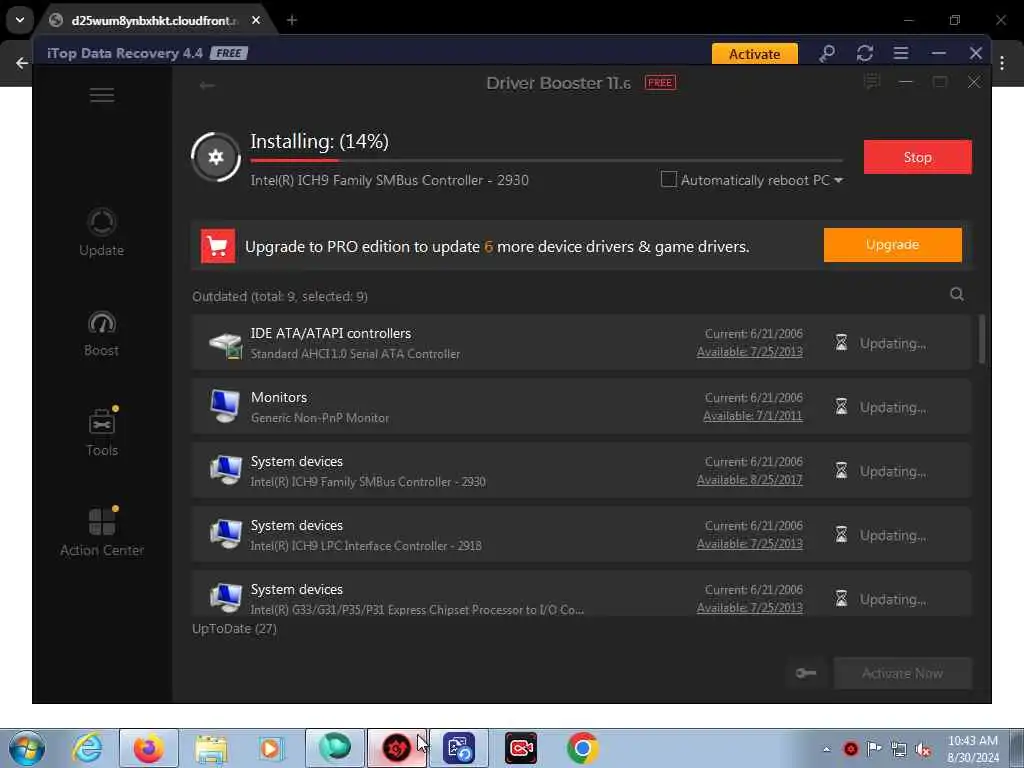Click Available 7/25/2013 link for LPC Interface Controller
This screenshot has width=1024, height=768.
[x=749, y=544]
